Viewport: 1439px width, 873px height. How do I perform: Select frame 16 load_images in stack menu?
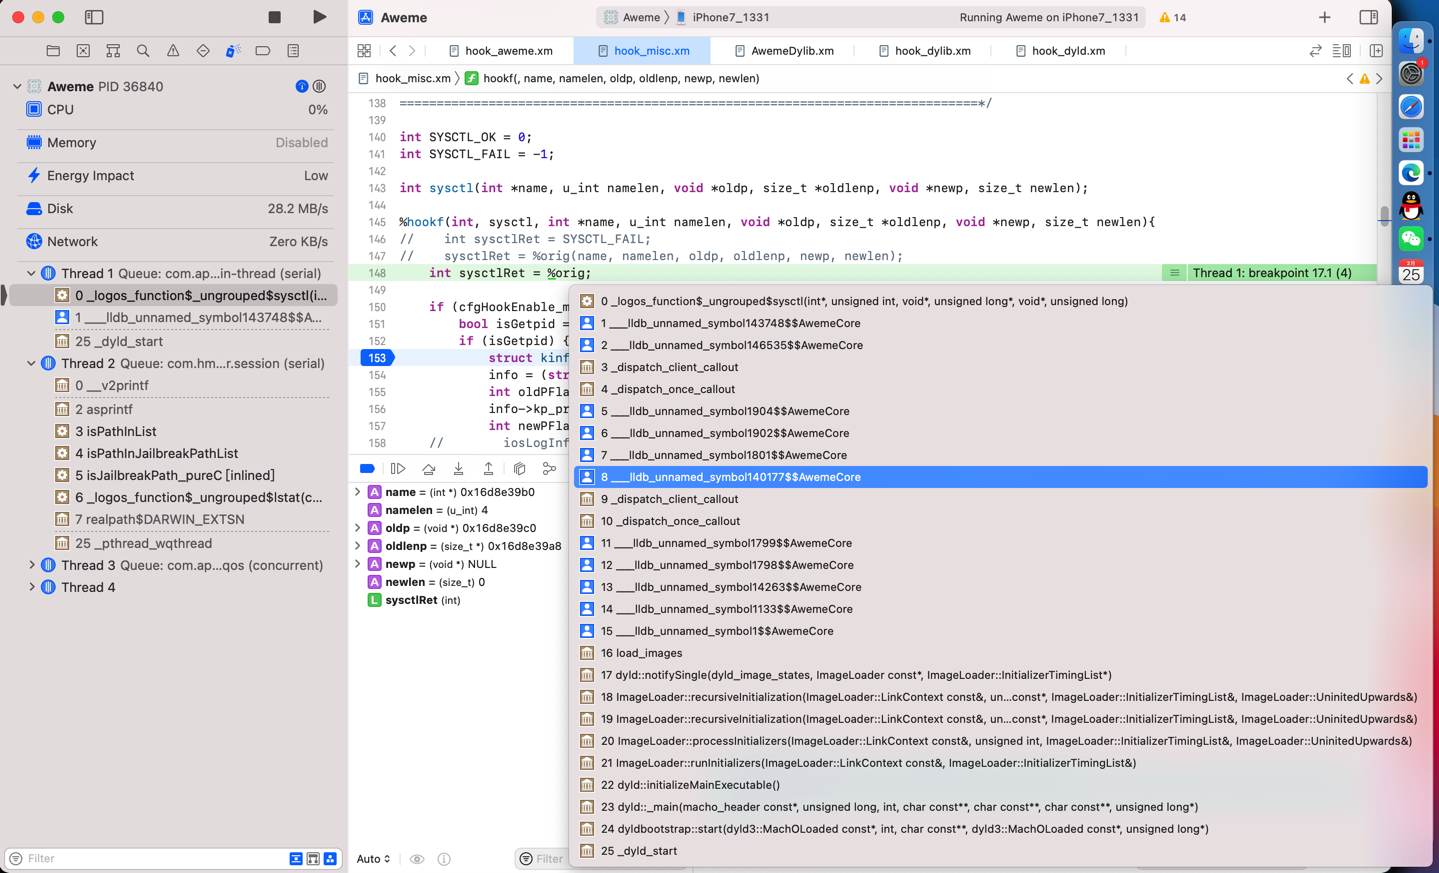1000,653
